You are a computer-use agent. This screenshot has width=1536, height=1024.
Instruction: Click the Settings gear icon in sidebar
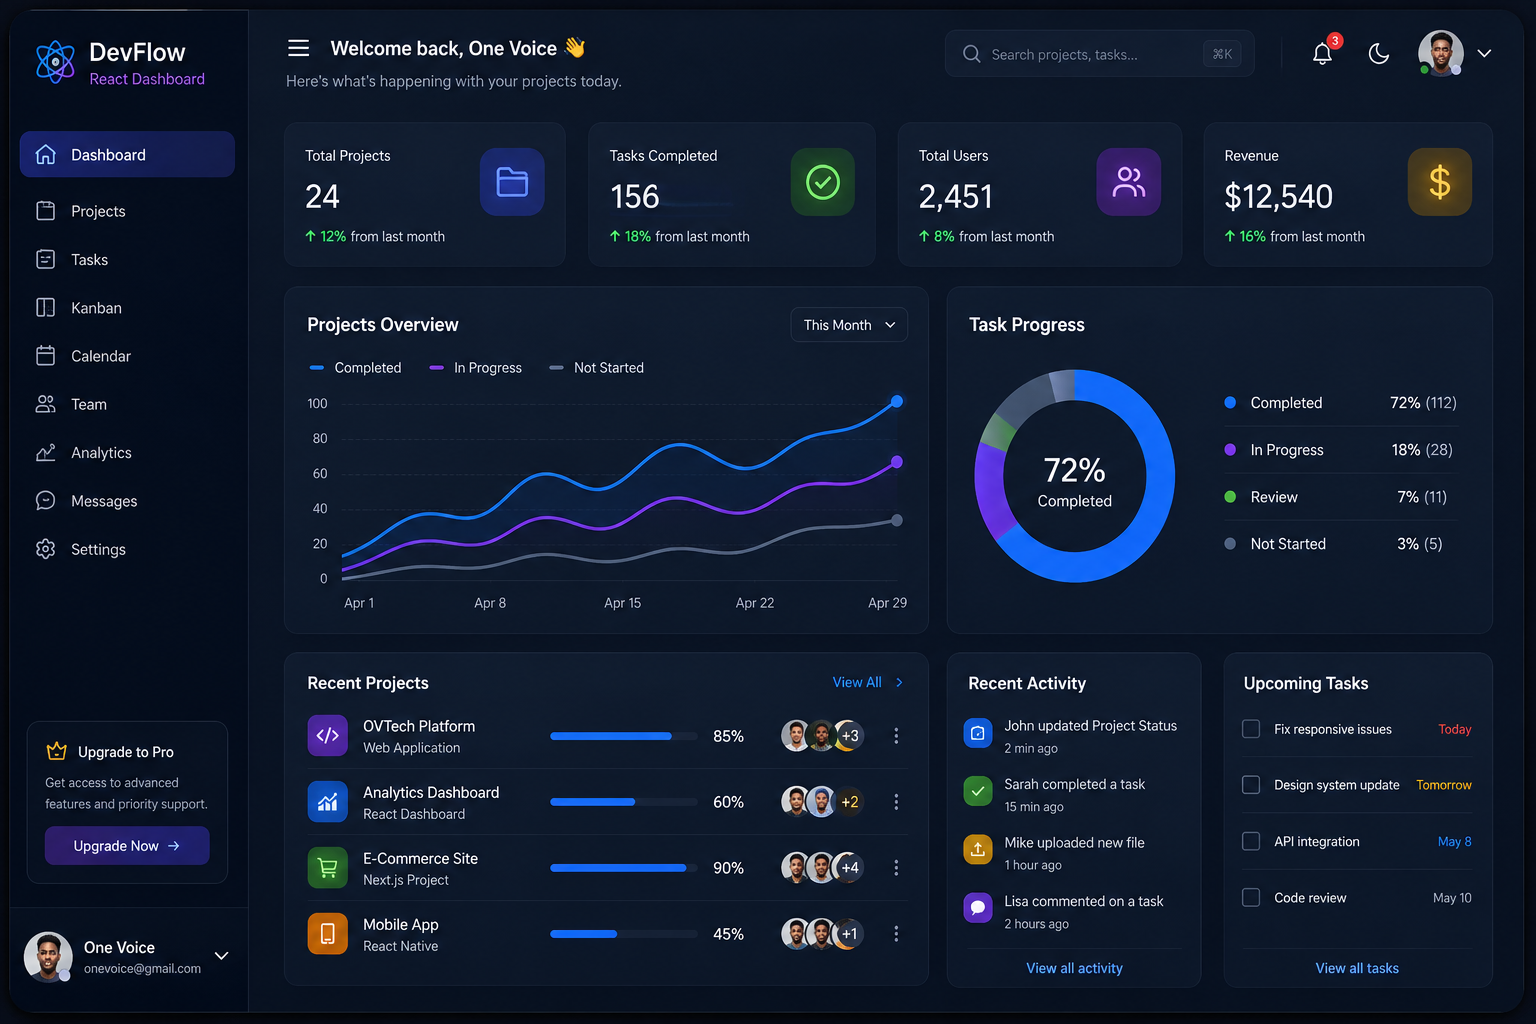[46, 549]
